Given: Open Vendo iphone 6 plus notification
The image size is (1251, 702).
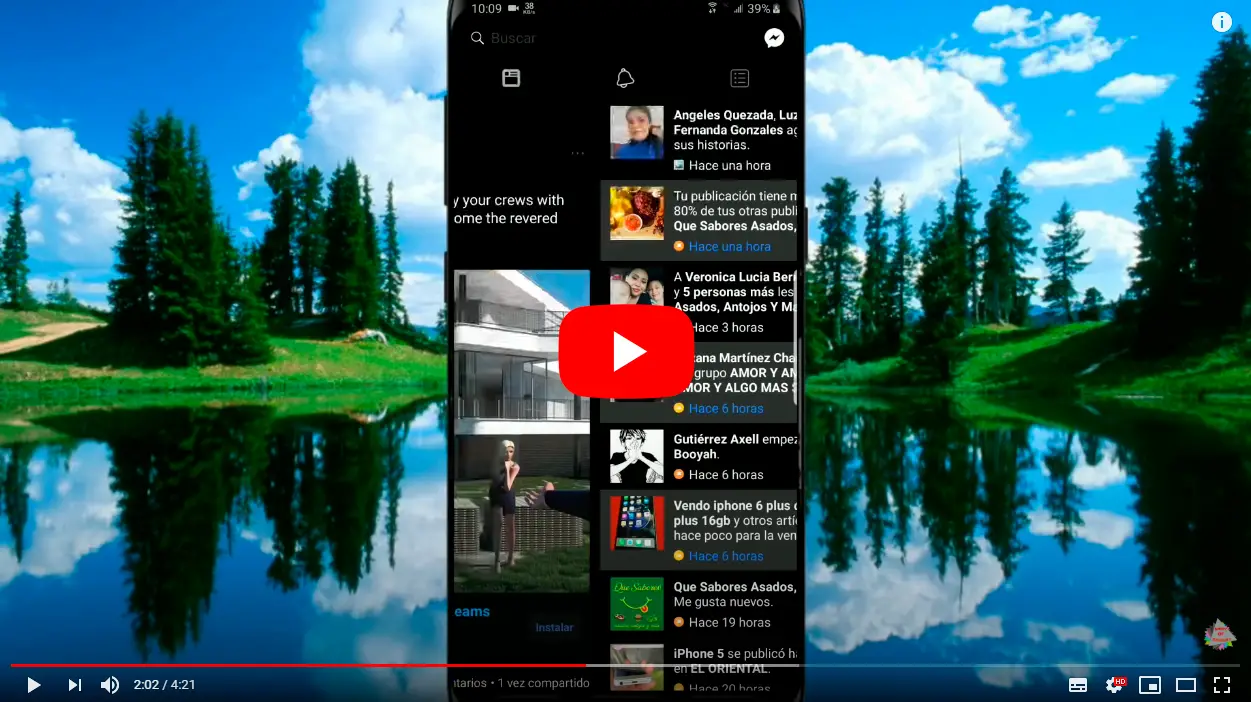Looking at the screenshot, I should 699,530.
